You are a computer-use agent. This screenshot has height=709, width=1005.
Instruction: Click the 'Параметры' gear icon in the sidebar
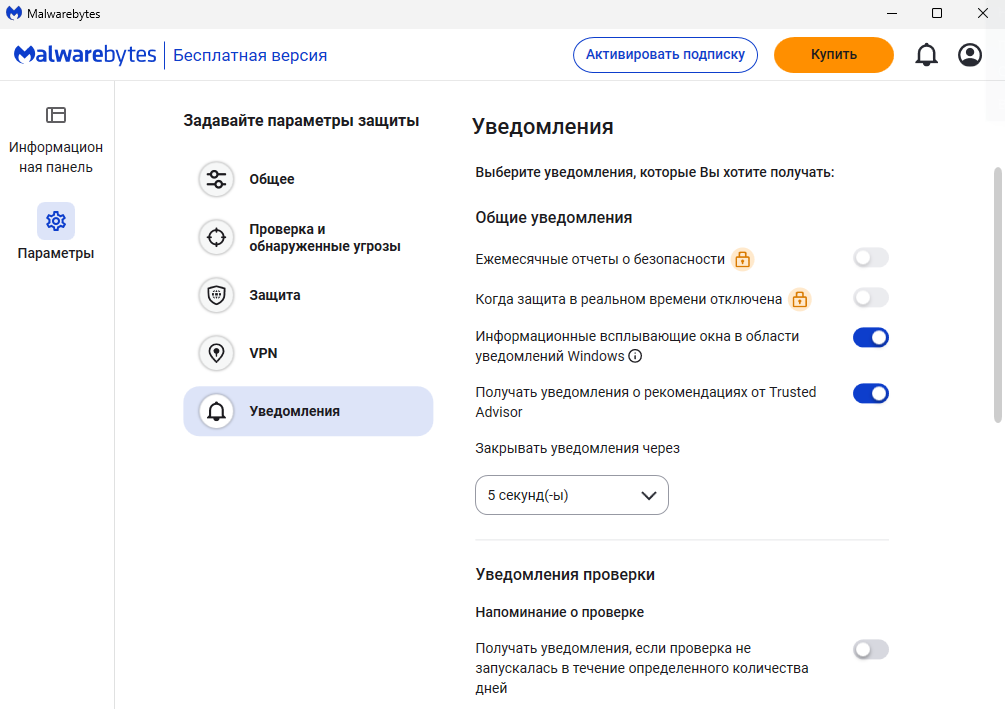(56, 220)
